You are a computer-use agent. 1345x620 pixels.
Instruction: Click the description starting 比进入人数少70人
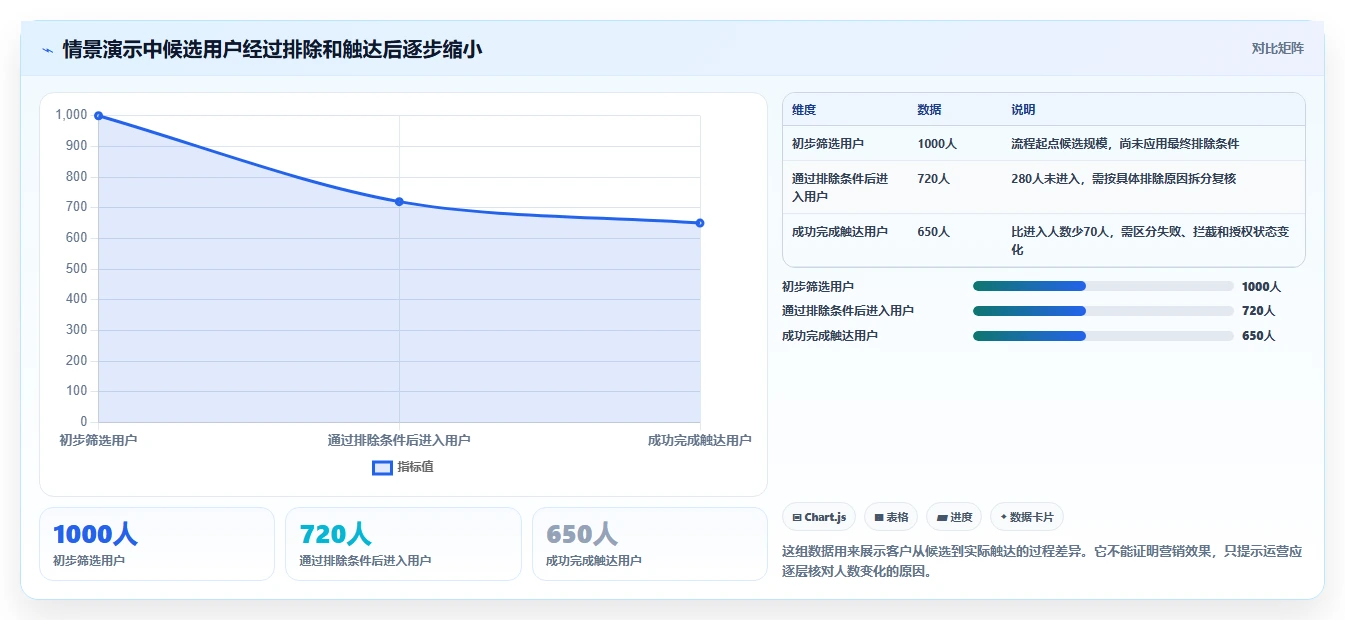tap(1150, 241)
